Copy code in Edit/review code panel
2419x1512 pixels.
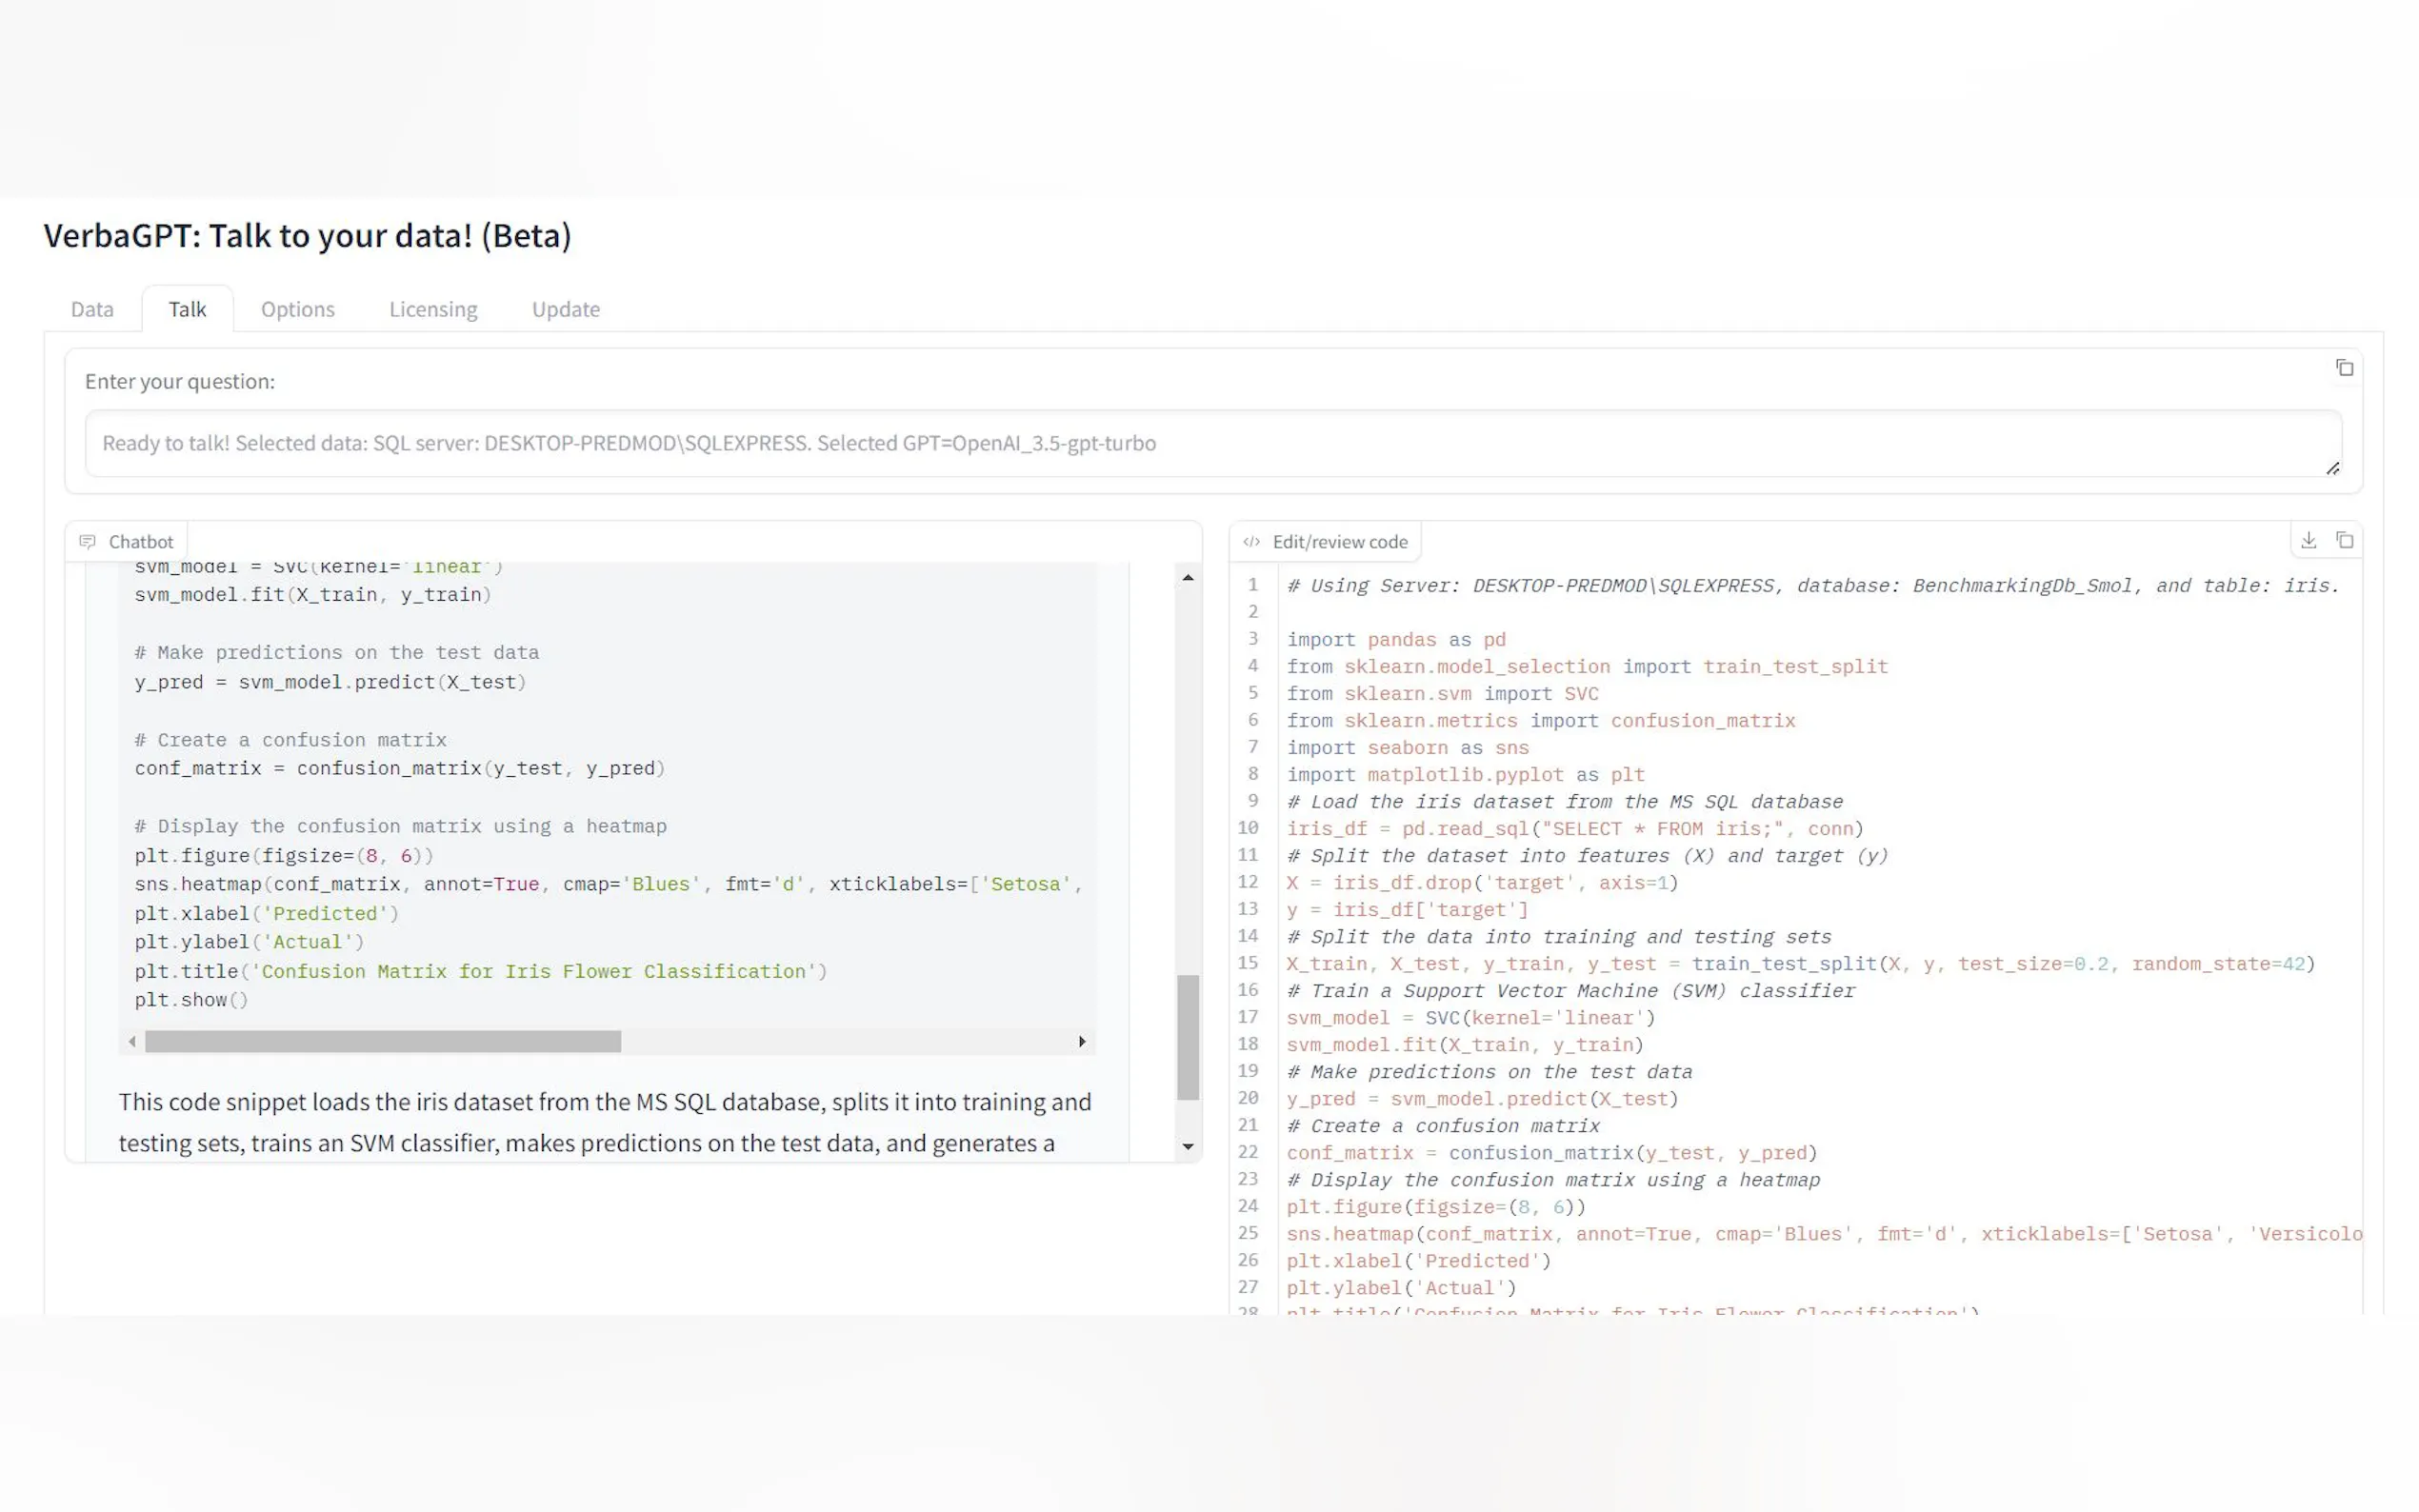[2344, 540]
